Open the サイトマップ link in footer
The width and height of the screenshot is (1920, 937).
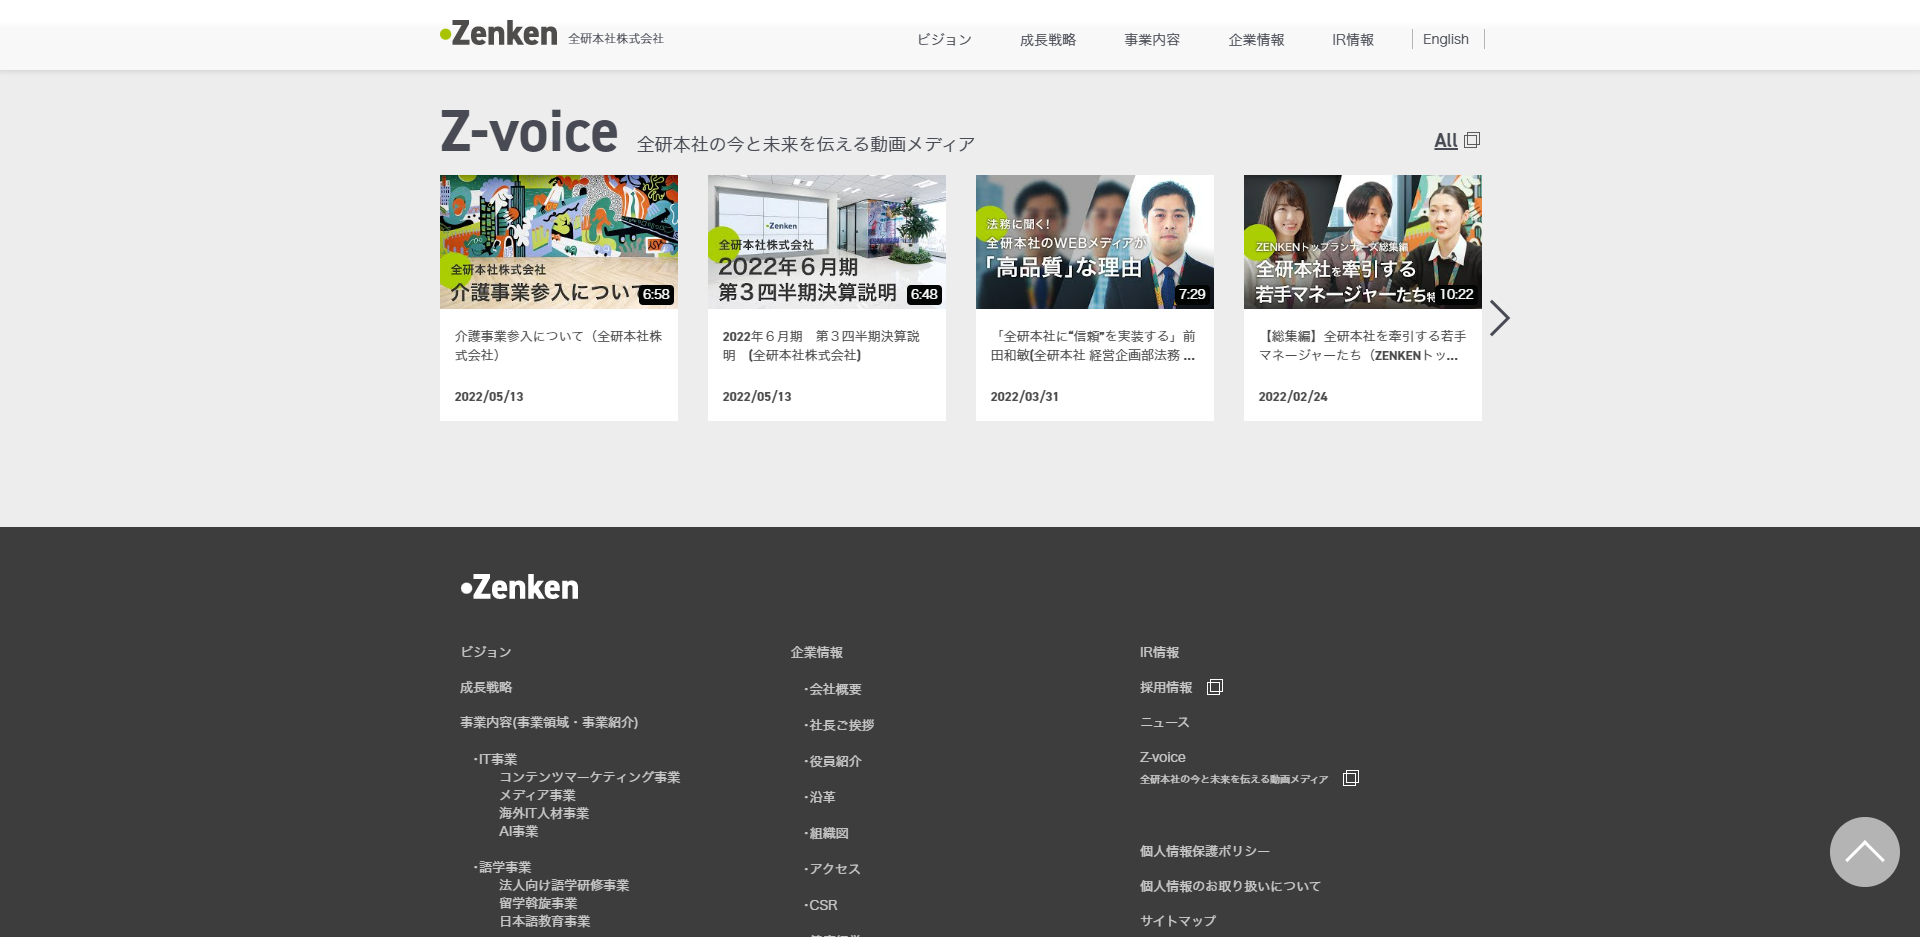click(x=1178, y=921)
